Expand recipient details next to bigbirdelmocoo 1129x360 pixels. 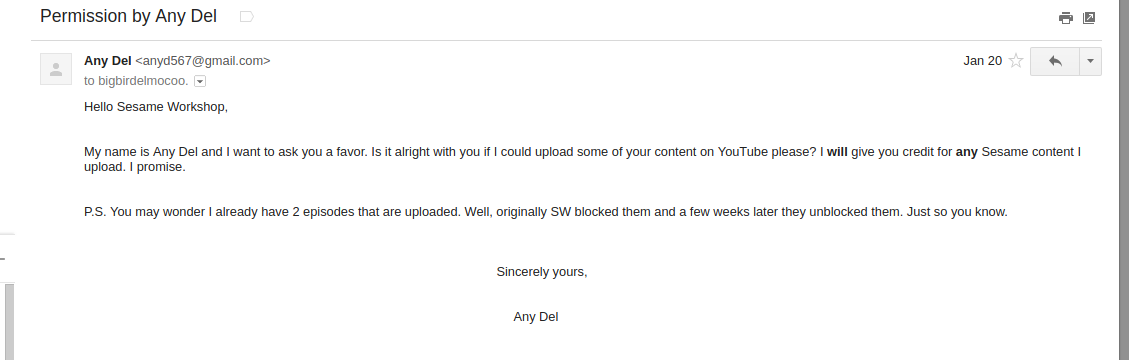point(200,81)
